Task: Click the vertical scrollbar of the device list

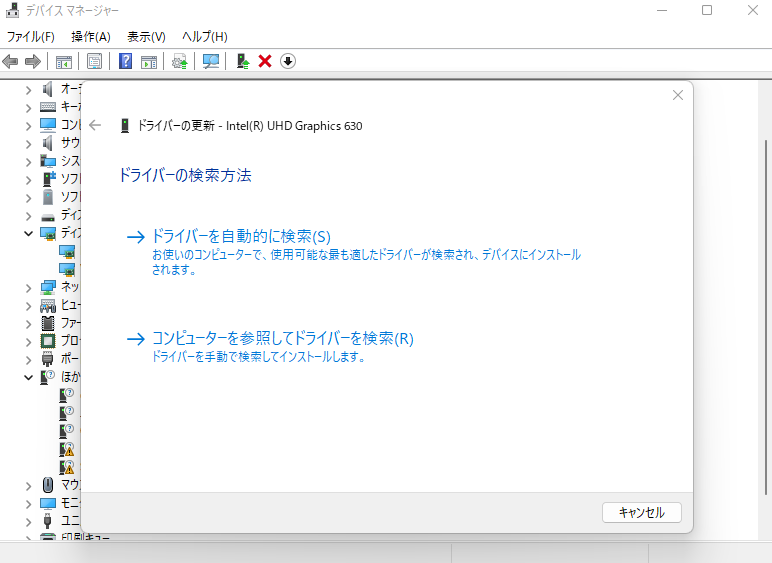Action: pos(764,300)
